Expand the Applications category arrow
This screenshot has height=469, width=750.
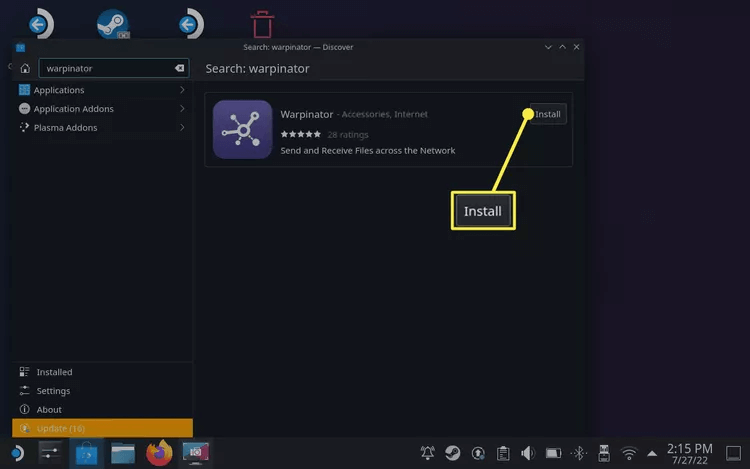pyautogui.click(x=182, y=90)
